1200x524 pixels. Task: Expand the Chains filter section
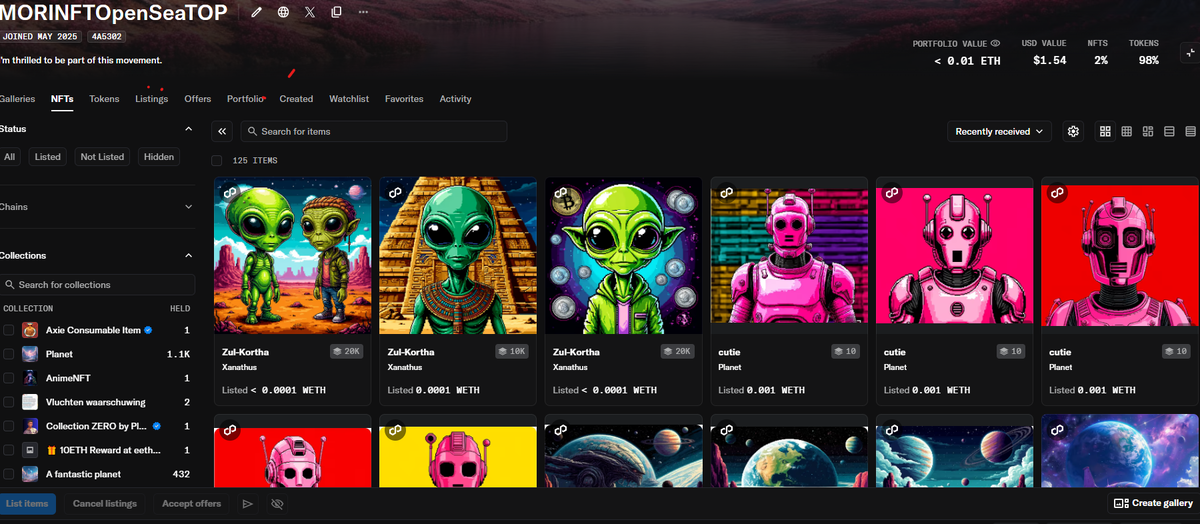(189, 207)
